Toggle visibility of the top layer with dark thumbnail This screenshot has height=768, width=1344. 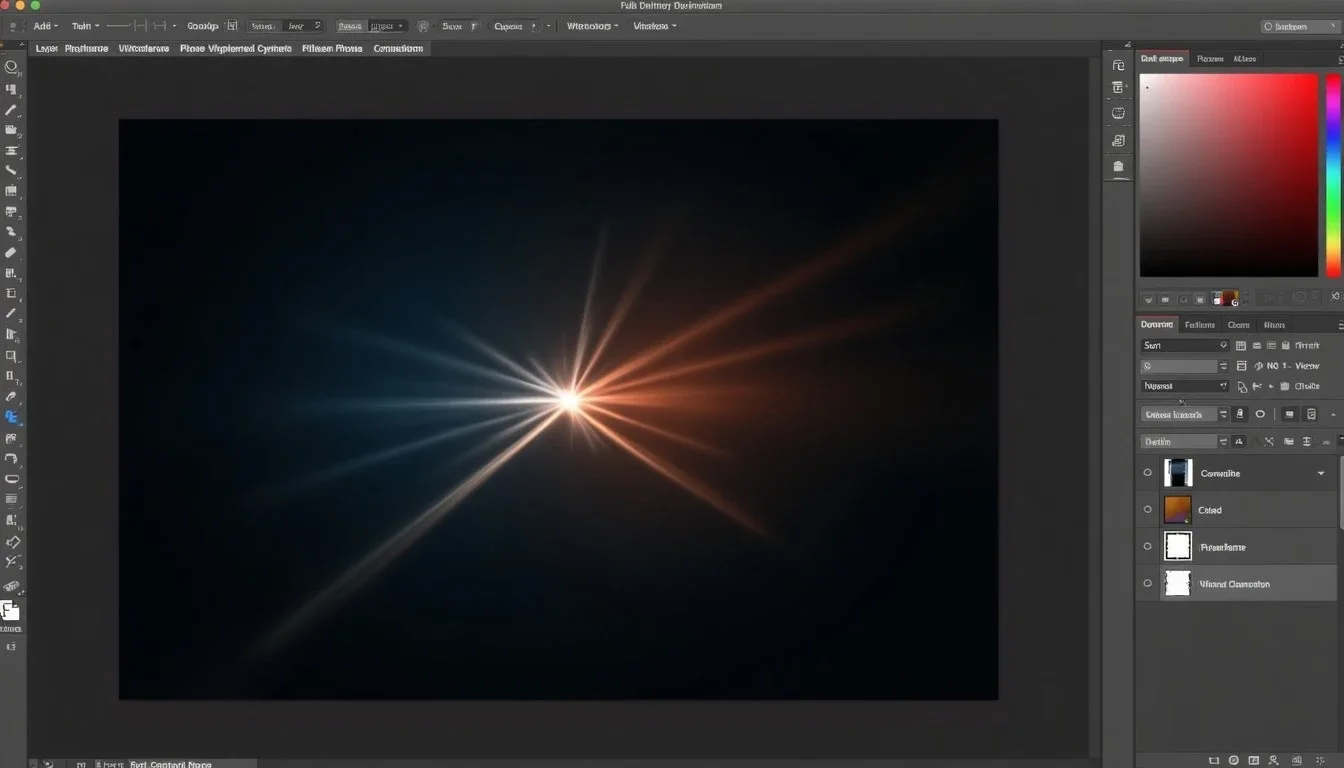coord(1147,473)
